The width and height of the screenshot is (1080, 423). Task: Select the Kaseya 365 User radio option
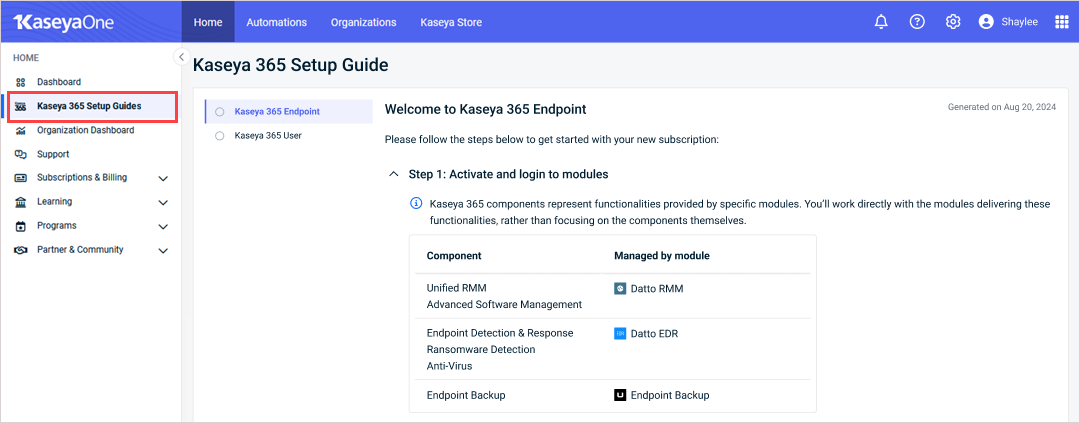coord(220,136)
